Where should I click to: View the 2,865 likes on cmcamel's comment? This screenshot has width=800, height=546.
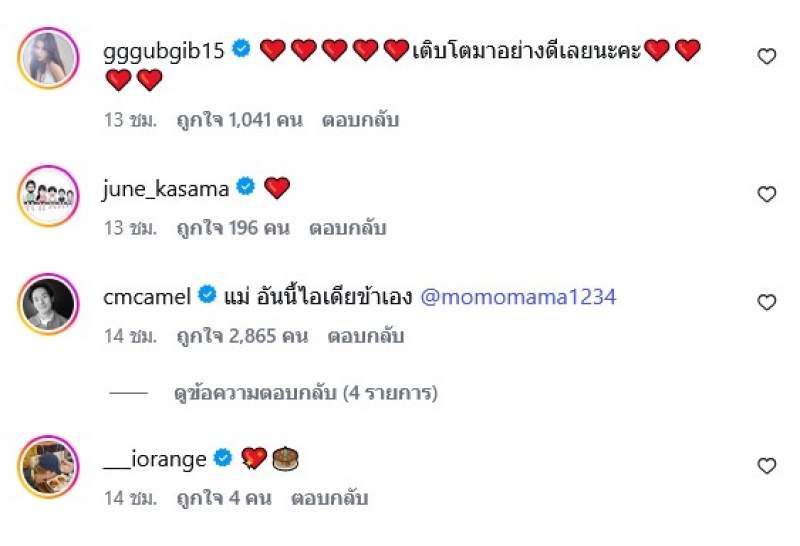[242, 337]
